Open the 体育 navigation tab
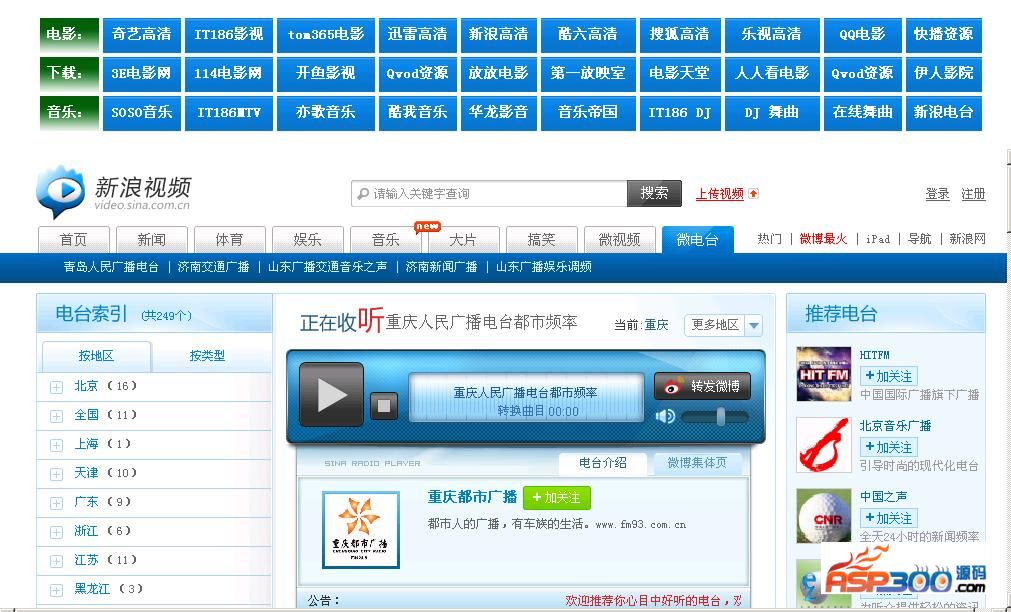Viewport: 1011px width, 612px height. (230, 240)
